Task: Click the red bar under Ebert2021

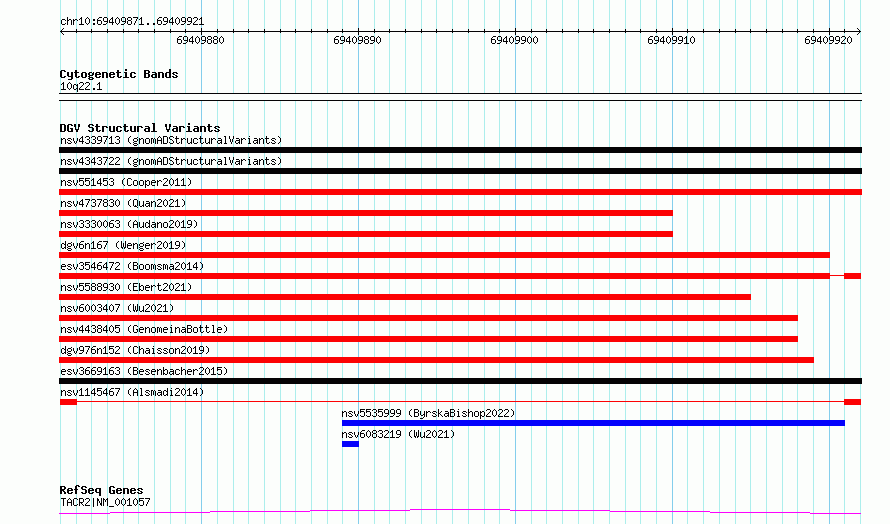Action: 405,297
